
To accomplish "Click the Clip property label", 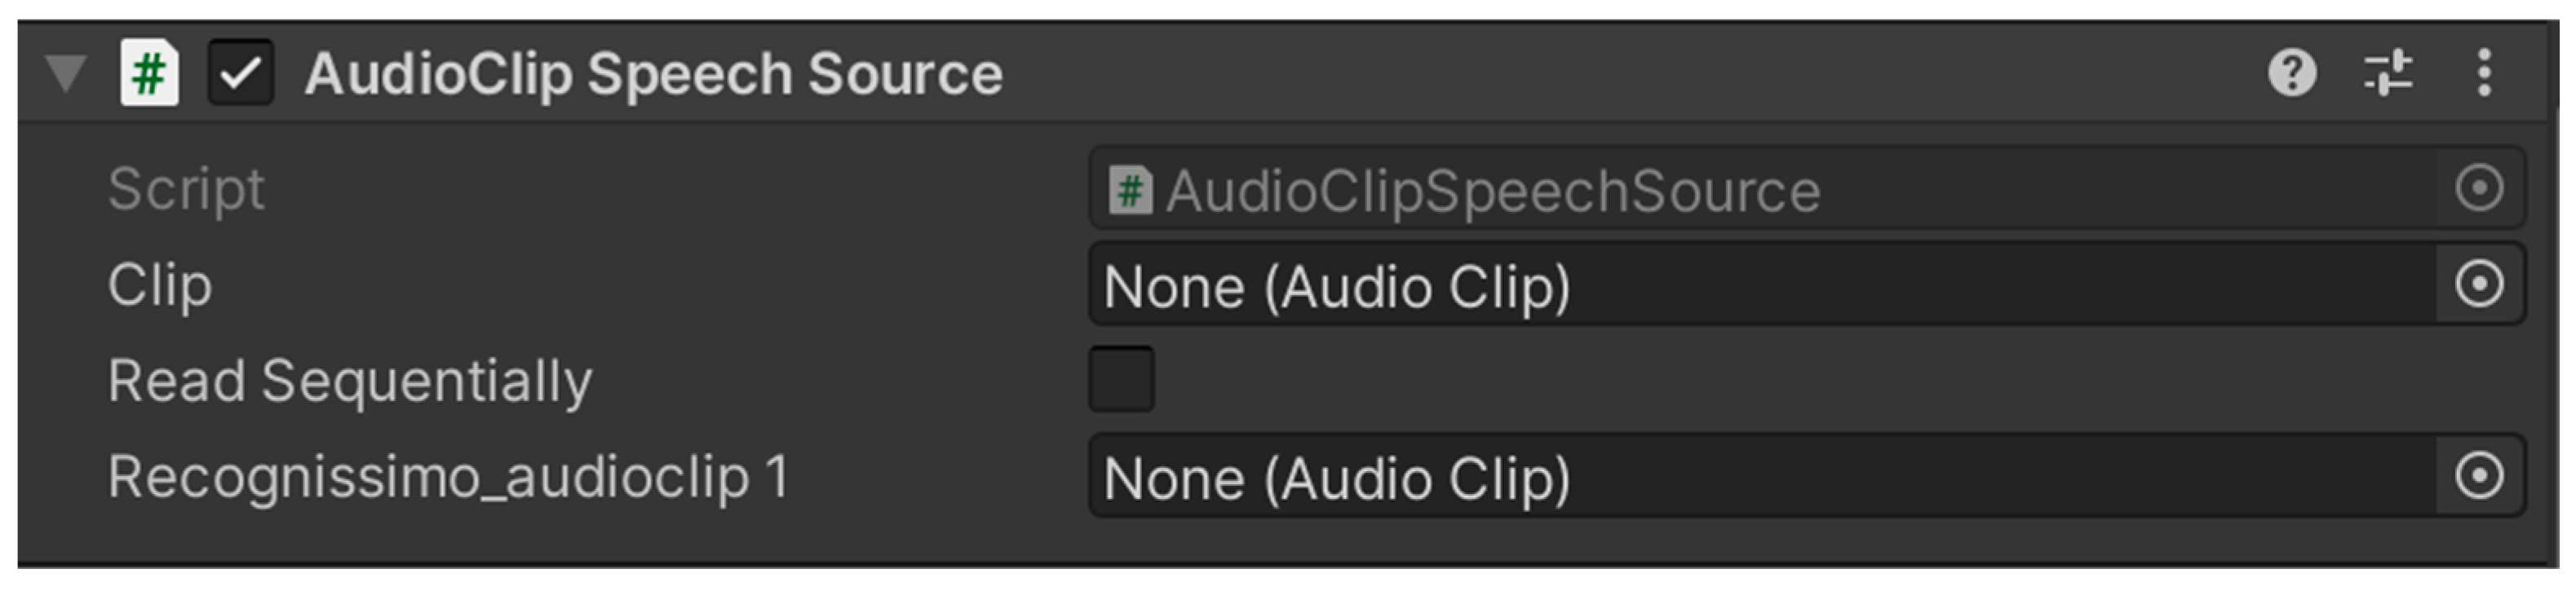I will click(160, 285).
